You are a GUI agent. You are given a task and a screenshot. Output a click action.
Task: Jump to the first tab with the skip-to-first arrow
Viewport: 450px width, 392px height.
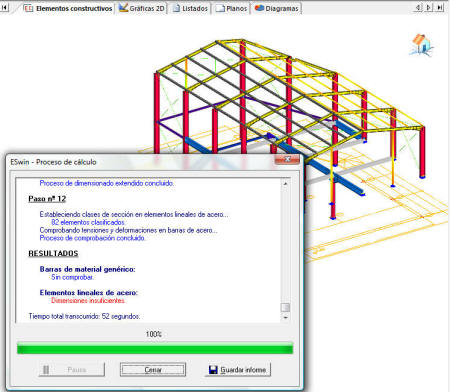[x=4, y=8]
